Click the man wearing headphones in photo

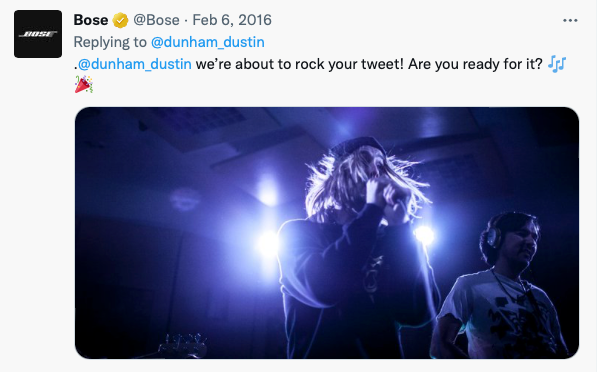(x=497, y=287)
